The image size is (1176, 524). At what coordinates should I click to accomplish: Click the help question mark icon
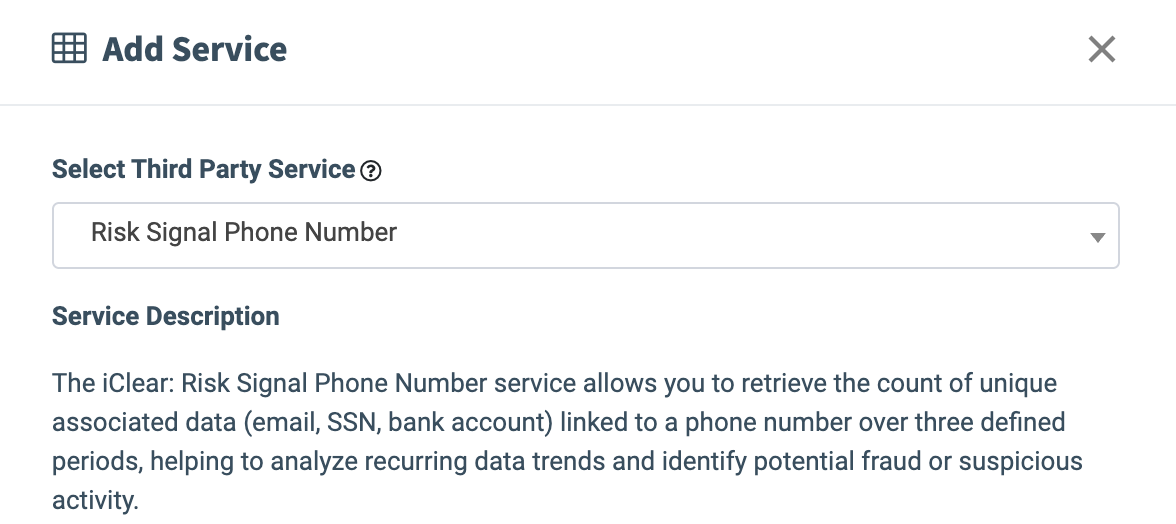[x=371, y=171]
